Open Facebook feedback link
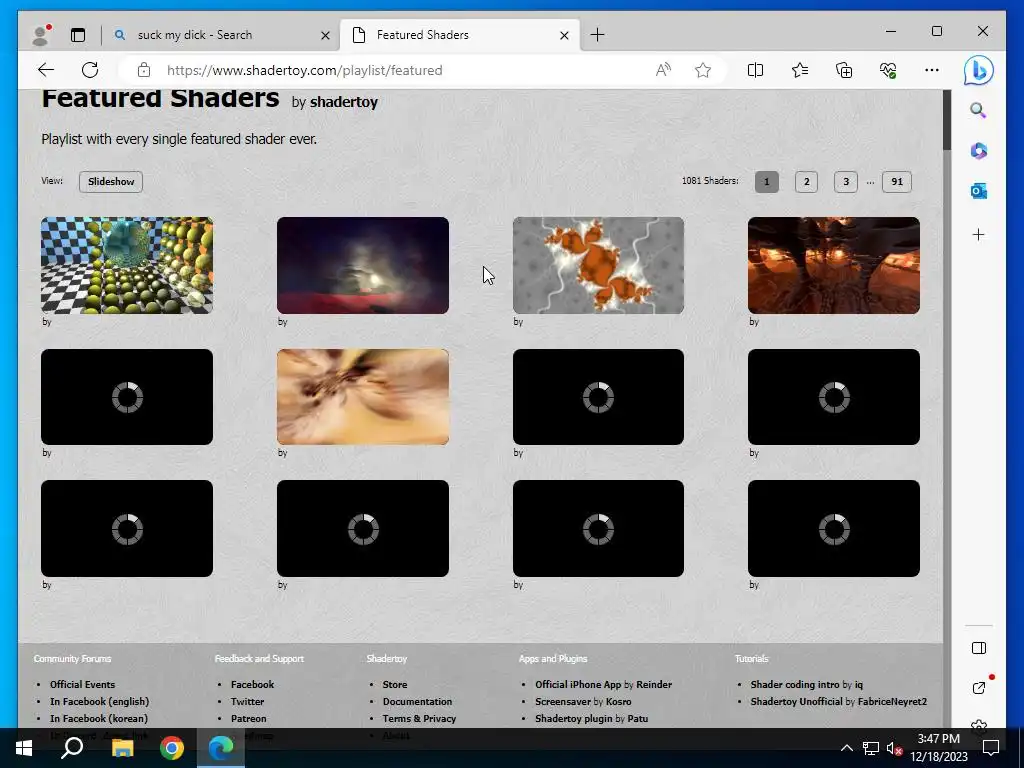 pyautogui.click(x=252, y=684)
